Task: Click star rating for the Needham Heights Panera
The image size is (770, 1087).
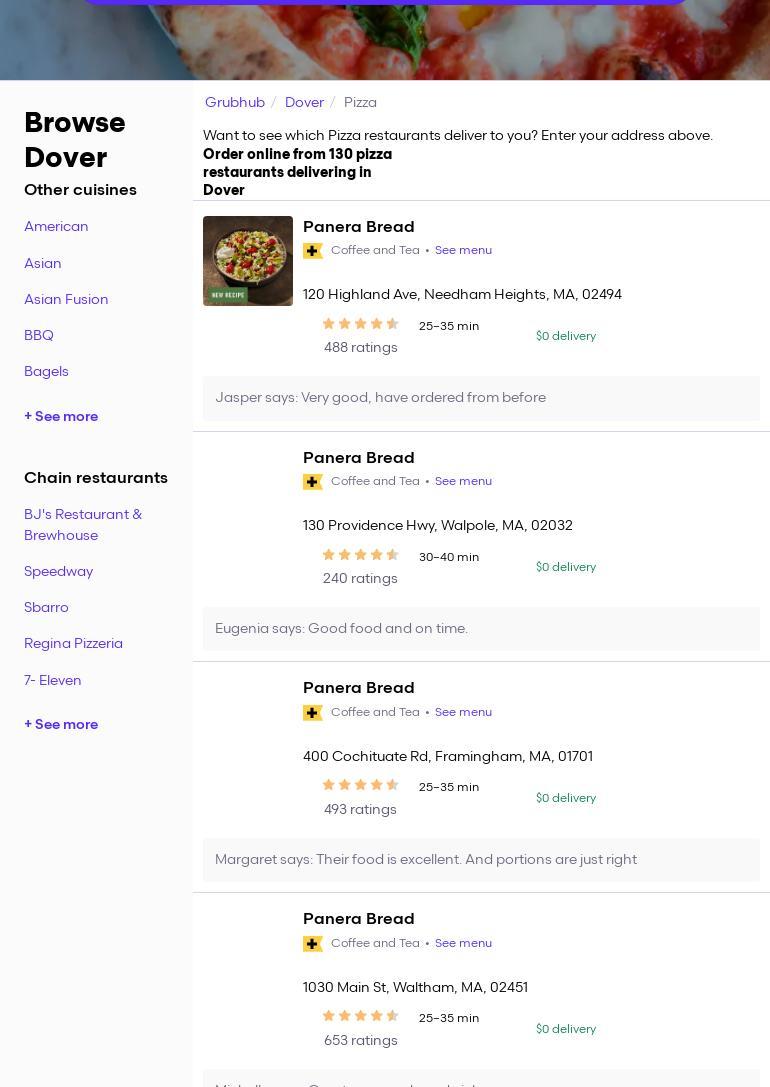Action: point(360,324)
